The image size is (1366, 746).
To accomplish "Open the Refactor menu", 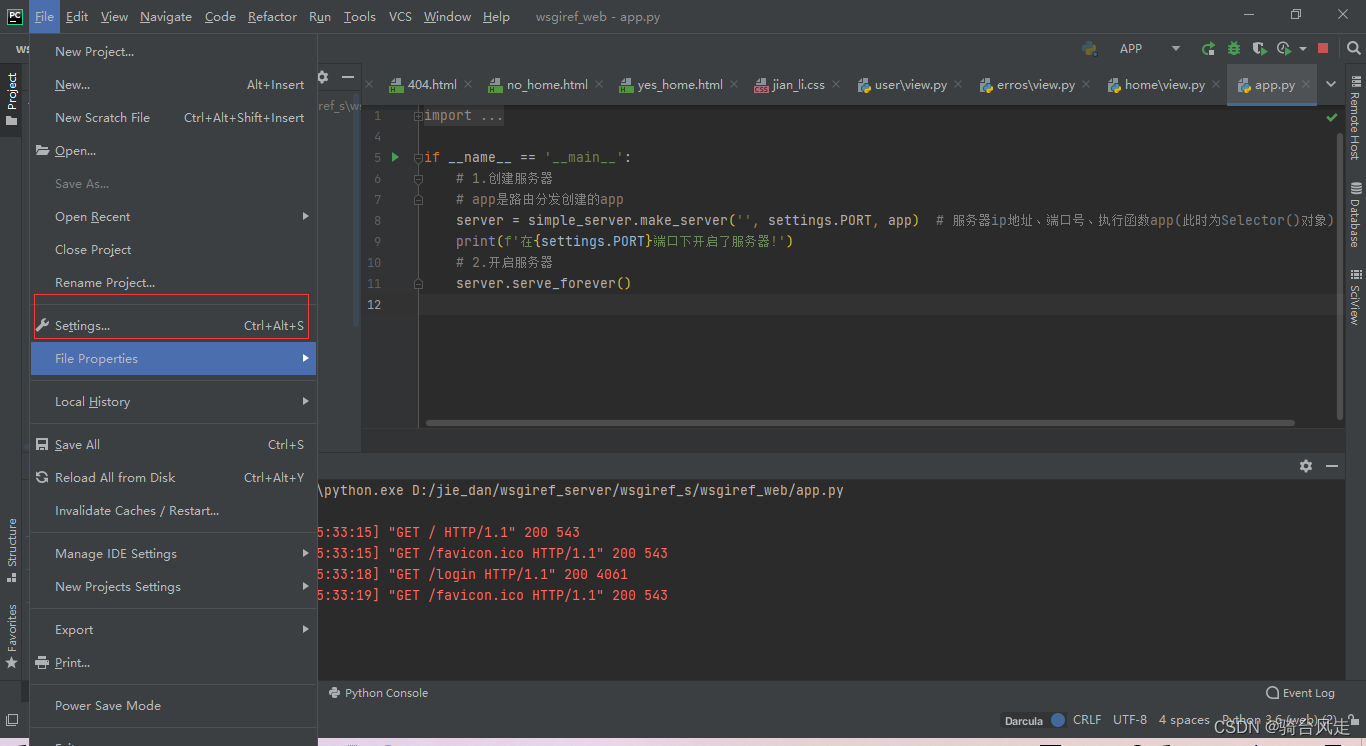I will pos(272,16).
